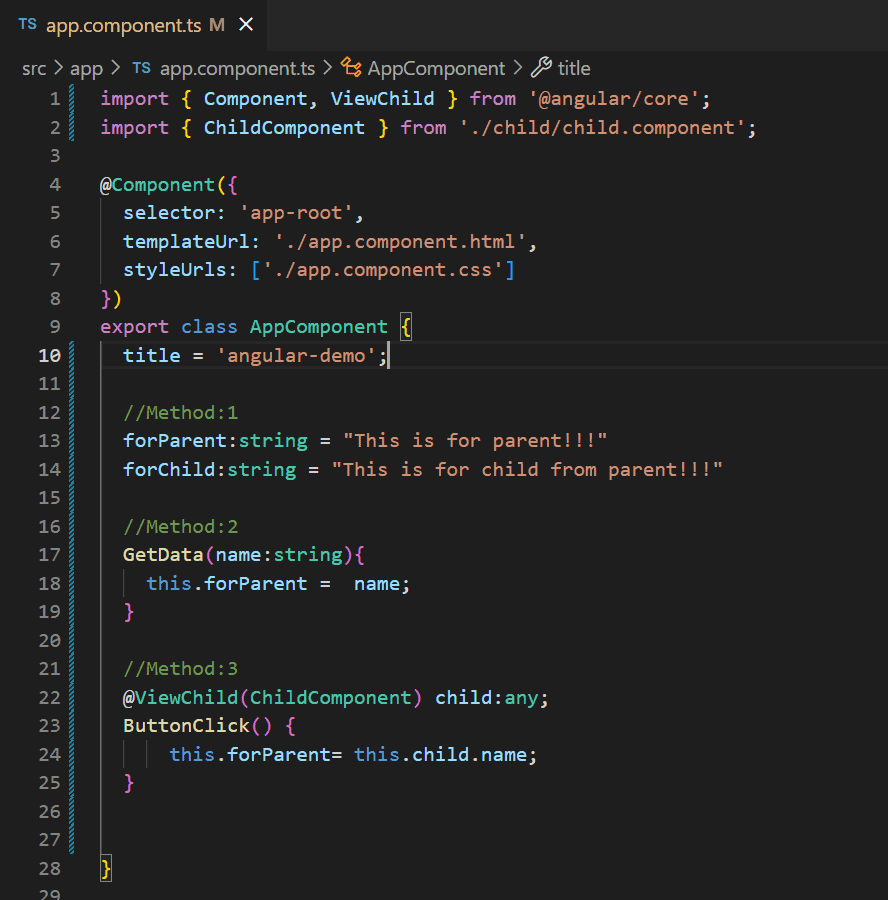Click the 'ViewChild' import identifier
This screenshot has height=900, width=888.
[x=382, y=99]
